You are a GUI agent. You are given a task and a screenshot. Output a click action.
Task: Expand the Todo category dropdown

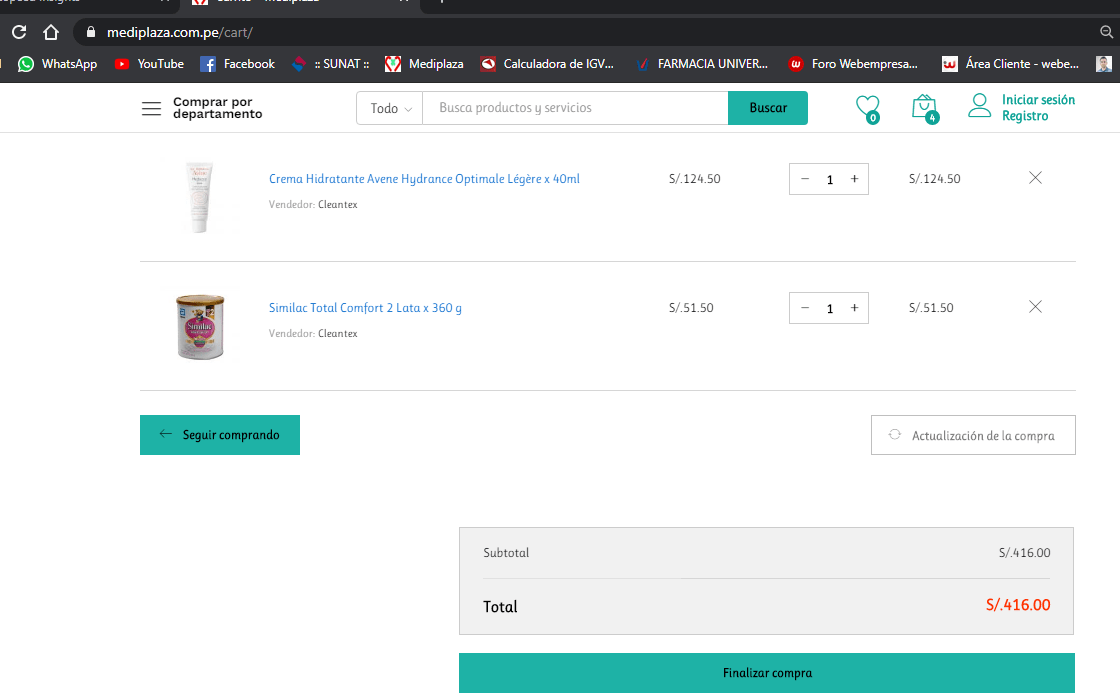[x=390, y=109]
